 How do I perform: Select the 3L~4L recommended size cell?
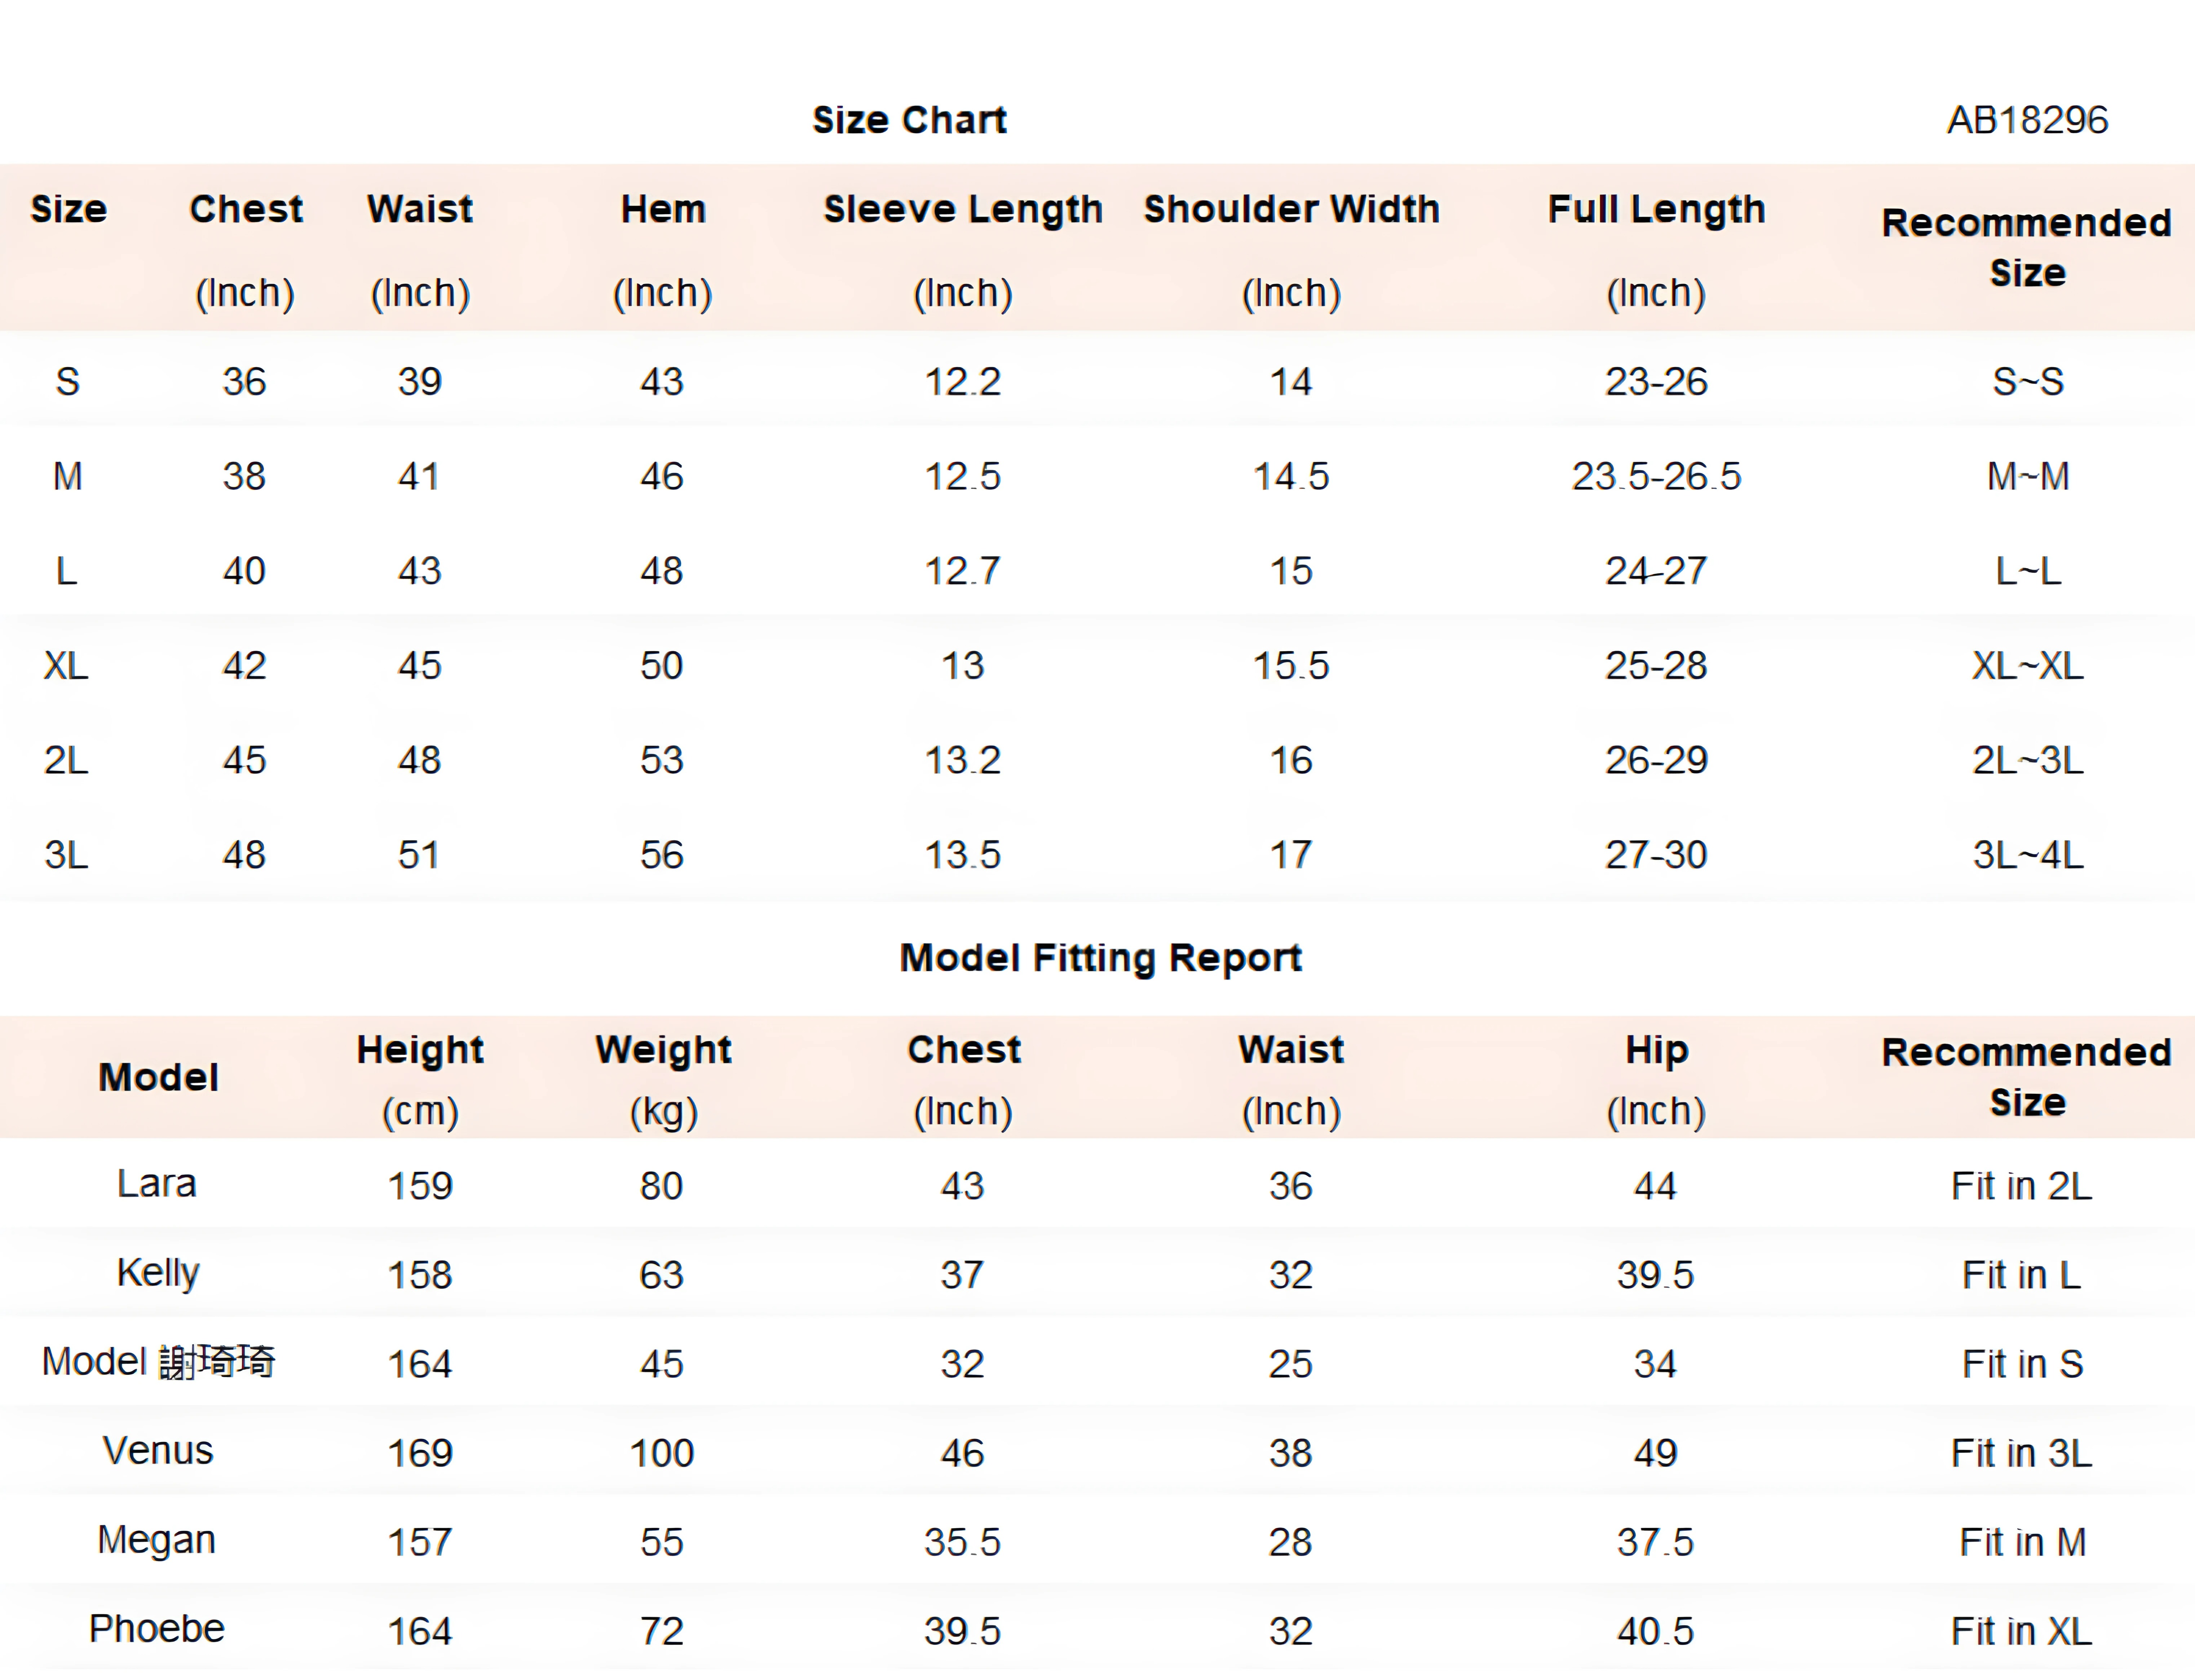point(2027,855)
